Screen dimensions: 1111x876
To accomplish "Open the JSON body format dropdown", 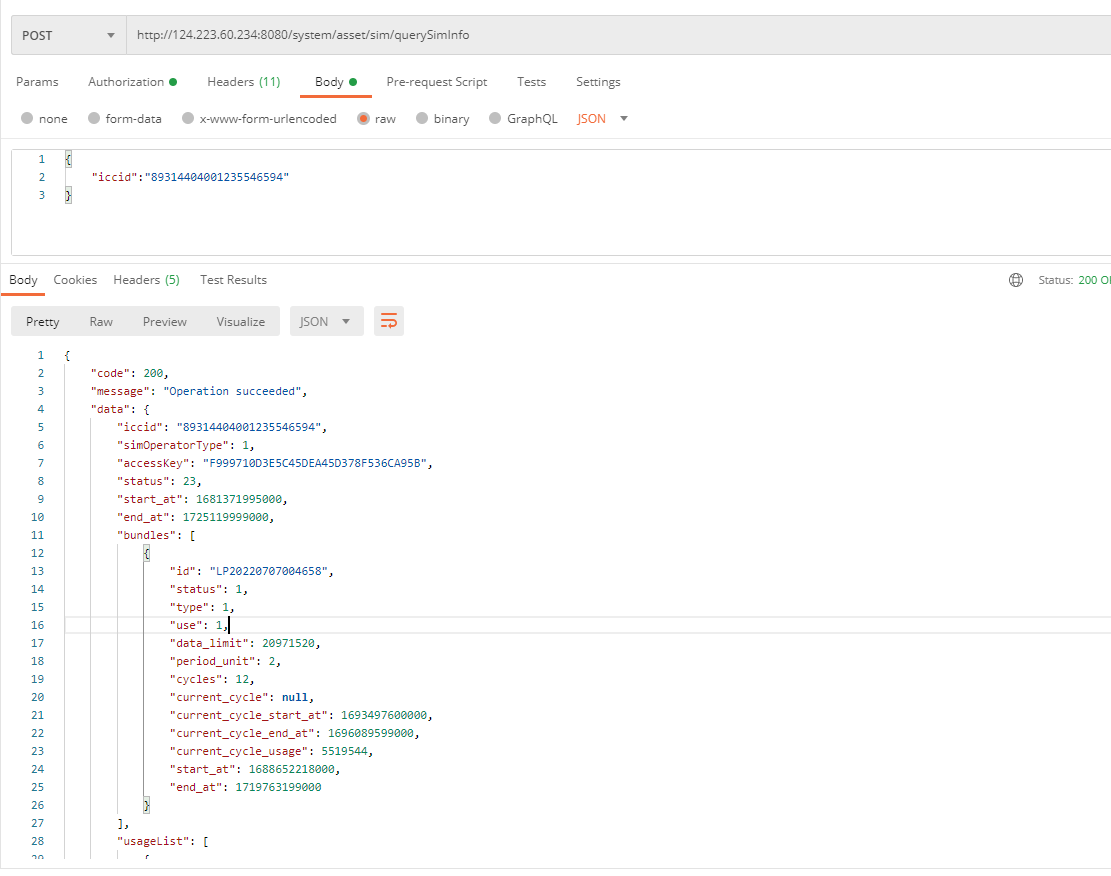I will (x=603, y=118).
